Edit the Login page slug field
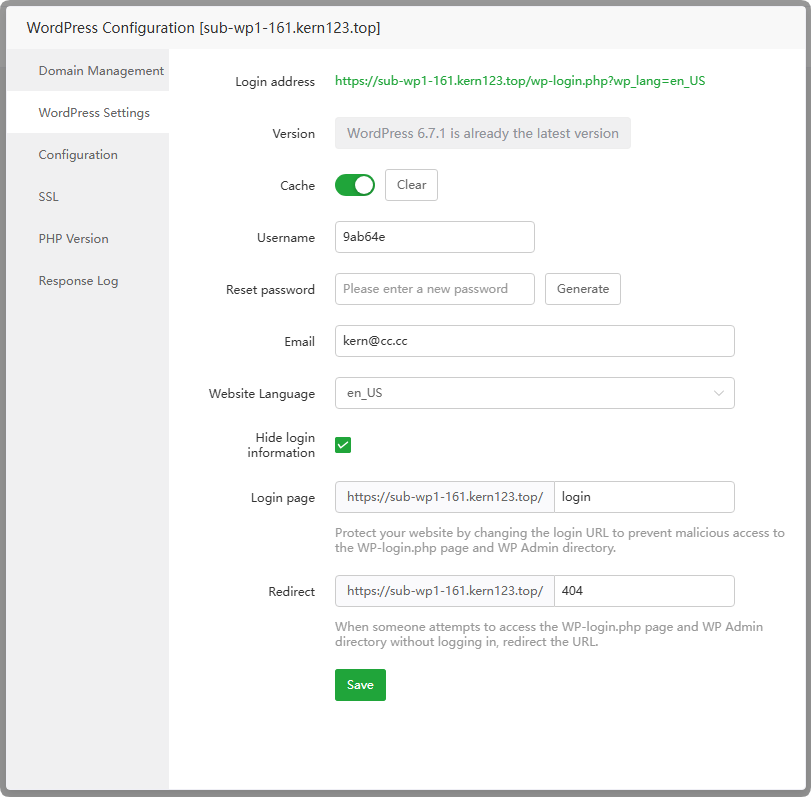The height and width of the screenshot is (797, 811). click(x=644, y=497)
